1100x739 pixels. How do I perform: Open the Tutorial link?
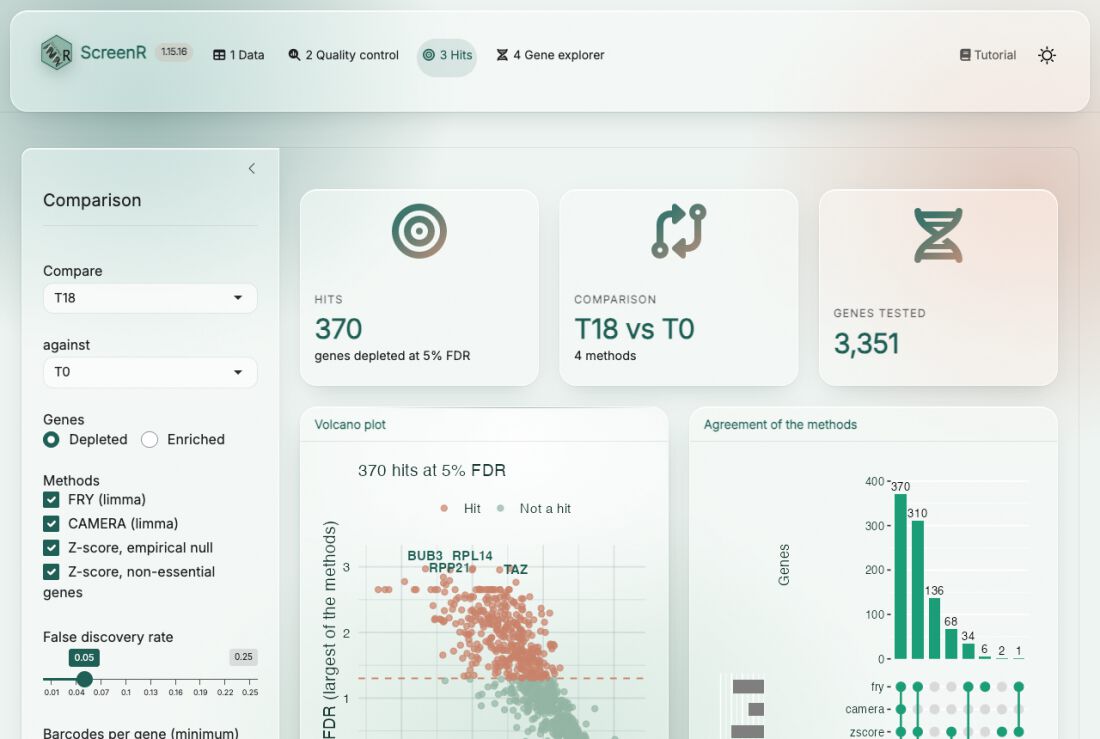pyautogui.click(x=988, y=55)
